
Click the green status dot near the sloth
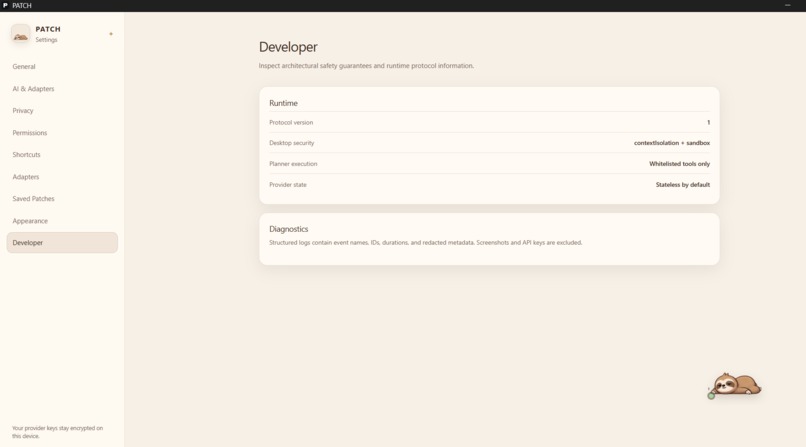pos(711,396)
